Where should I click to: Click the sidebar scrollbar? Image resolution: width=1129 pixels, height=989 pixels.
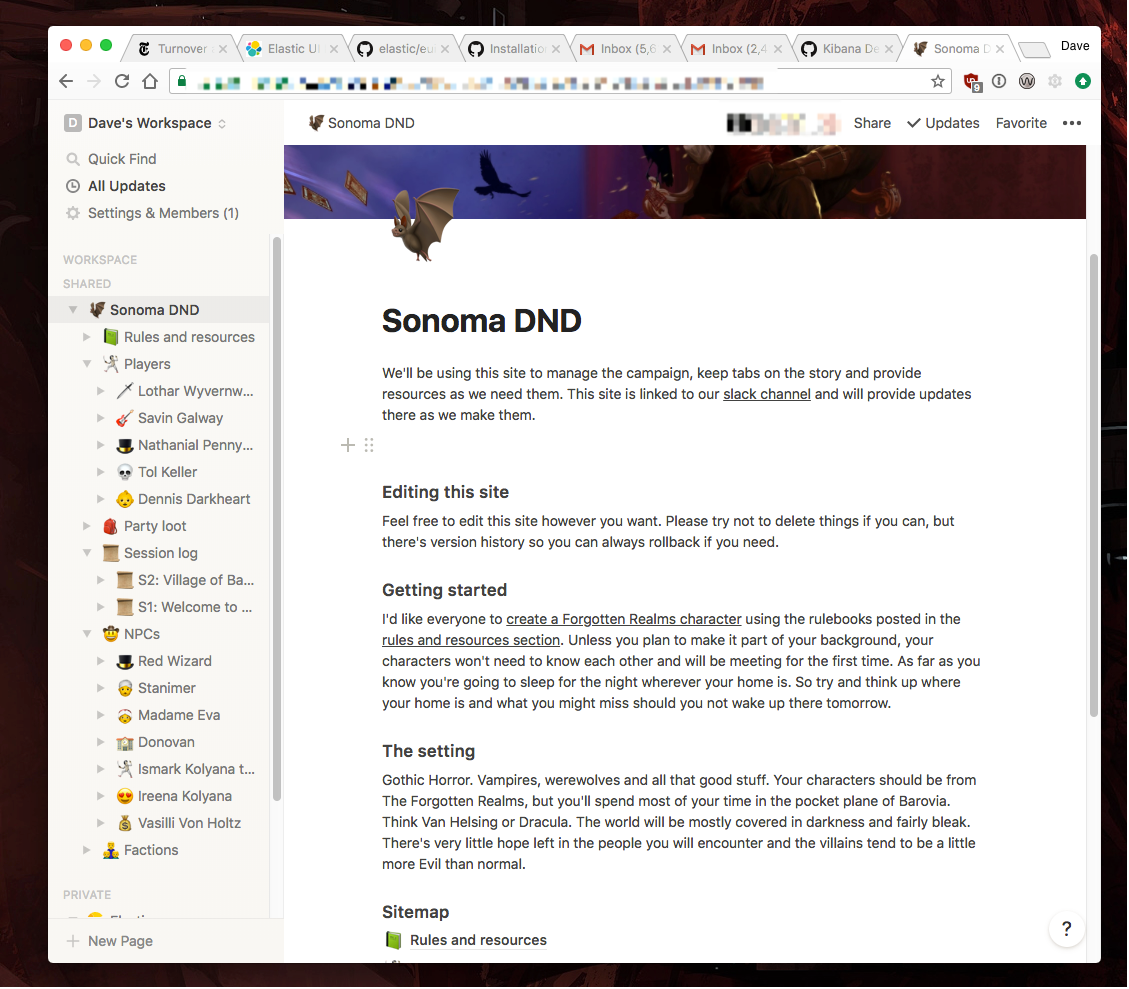[x=276, y=518]
